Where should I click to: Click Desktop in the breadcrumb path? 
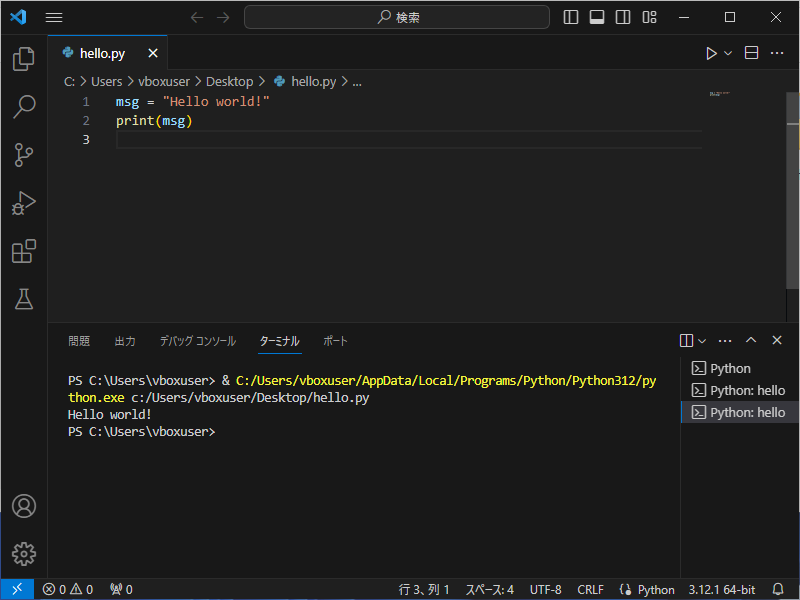(229, 81)
